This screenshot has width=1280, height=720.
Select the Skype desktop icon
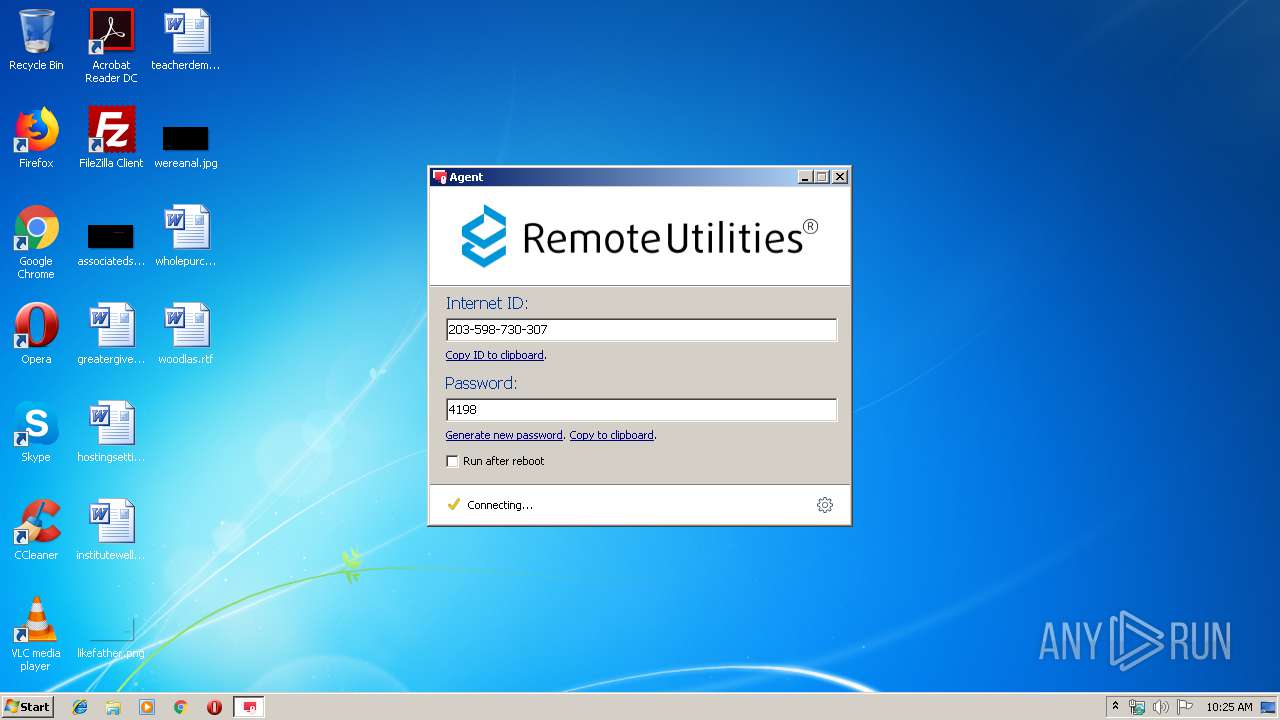(x=36, y=432)
